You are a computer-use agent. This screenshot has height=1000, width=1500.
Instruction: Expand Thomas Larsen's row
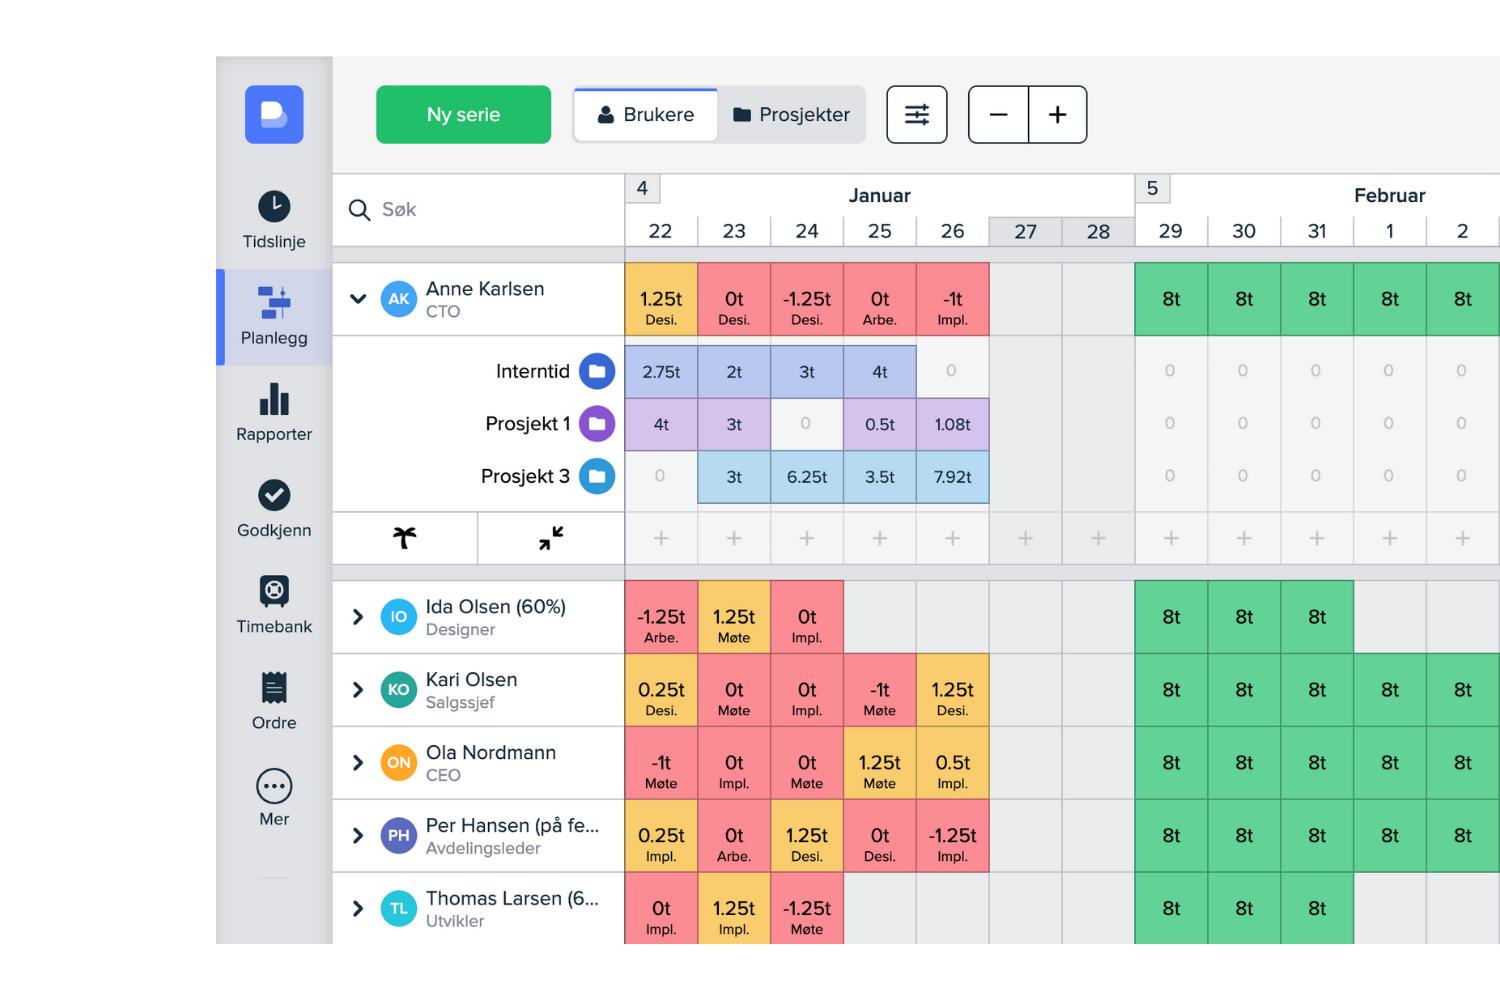358,909
